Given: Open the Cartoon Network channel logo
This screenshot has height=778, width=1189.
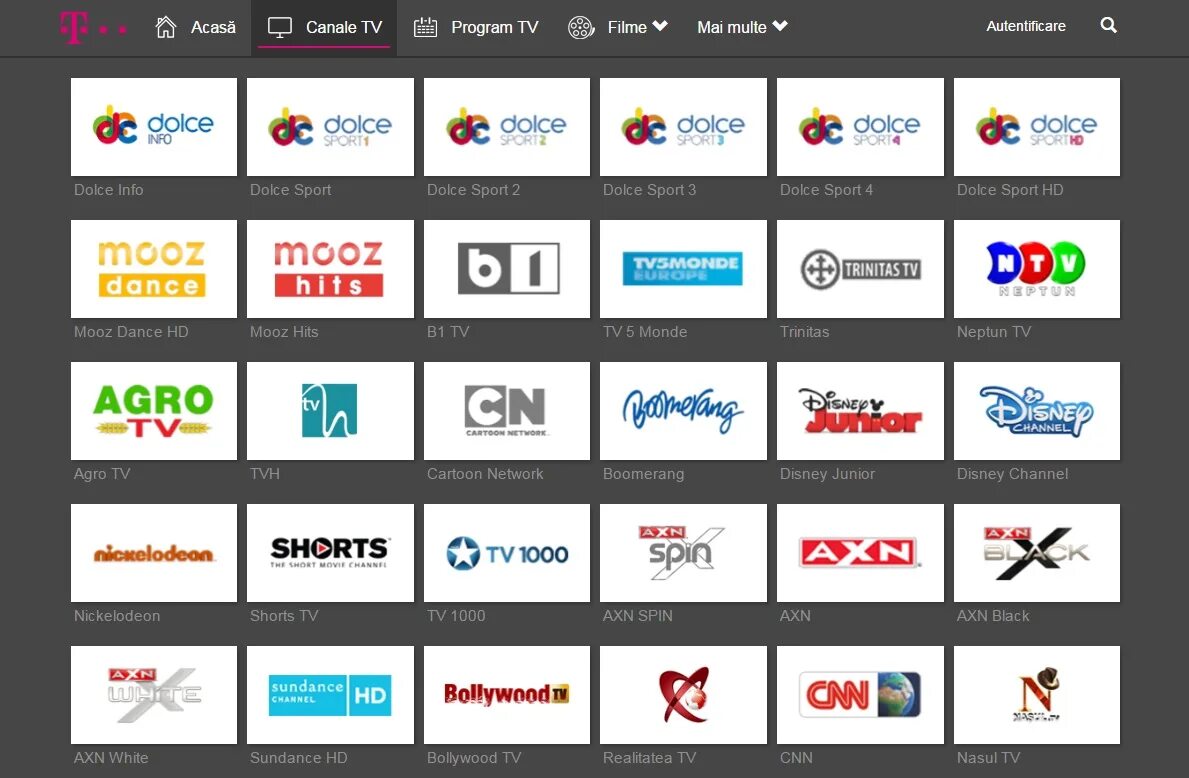Looking at the screenshot, I should coord(507,410).
